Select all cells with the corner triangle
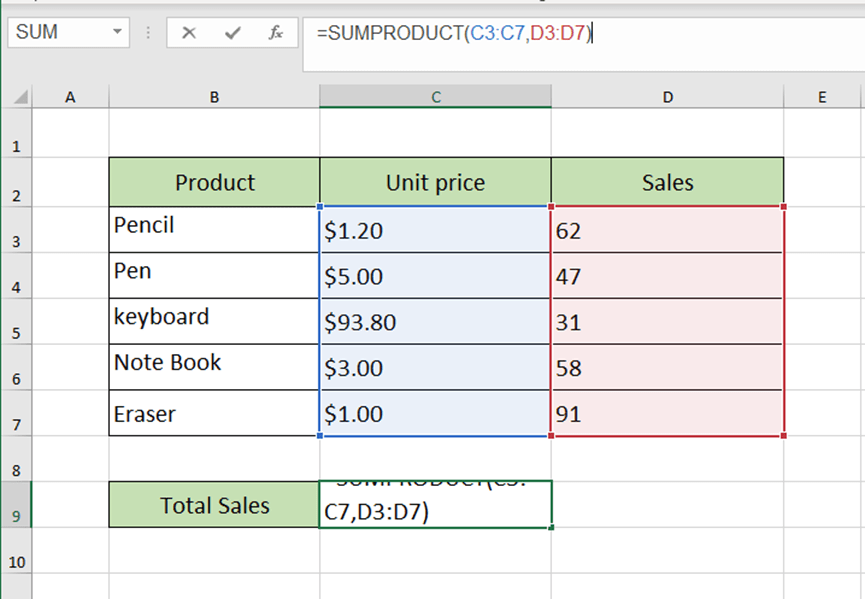The image size is (865, 599). click(x=20, y=98)
